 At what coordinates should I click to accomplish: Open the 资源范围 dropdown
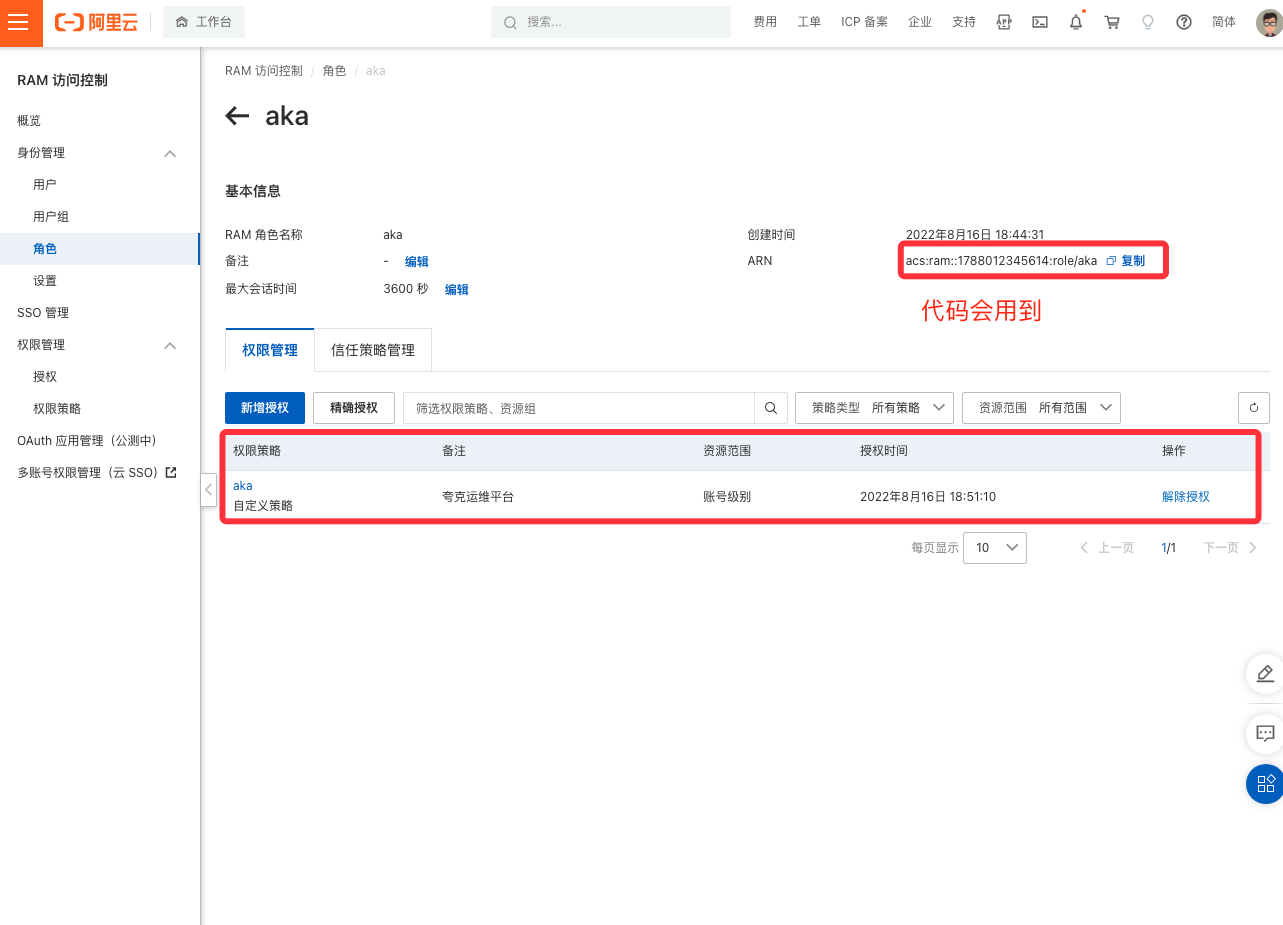click(1041, 408)
